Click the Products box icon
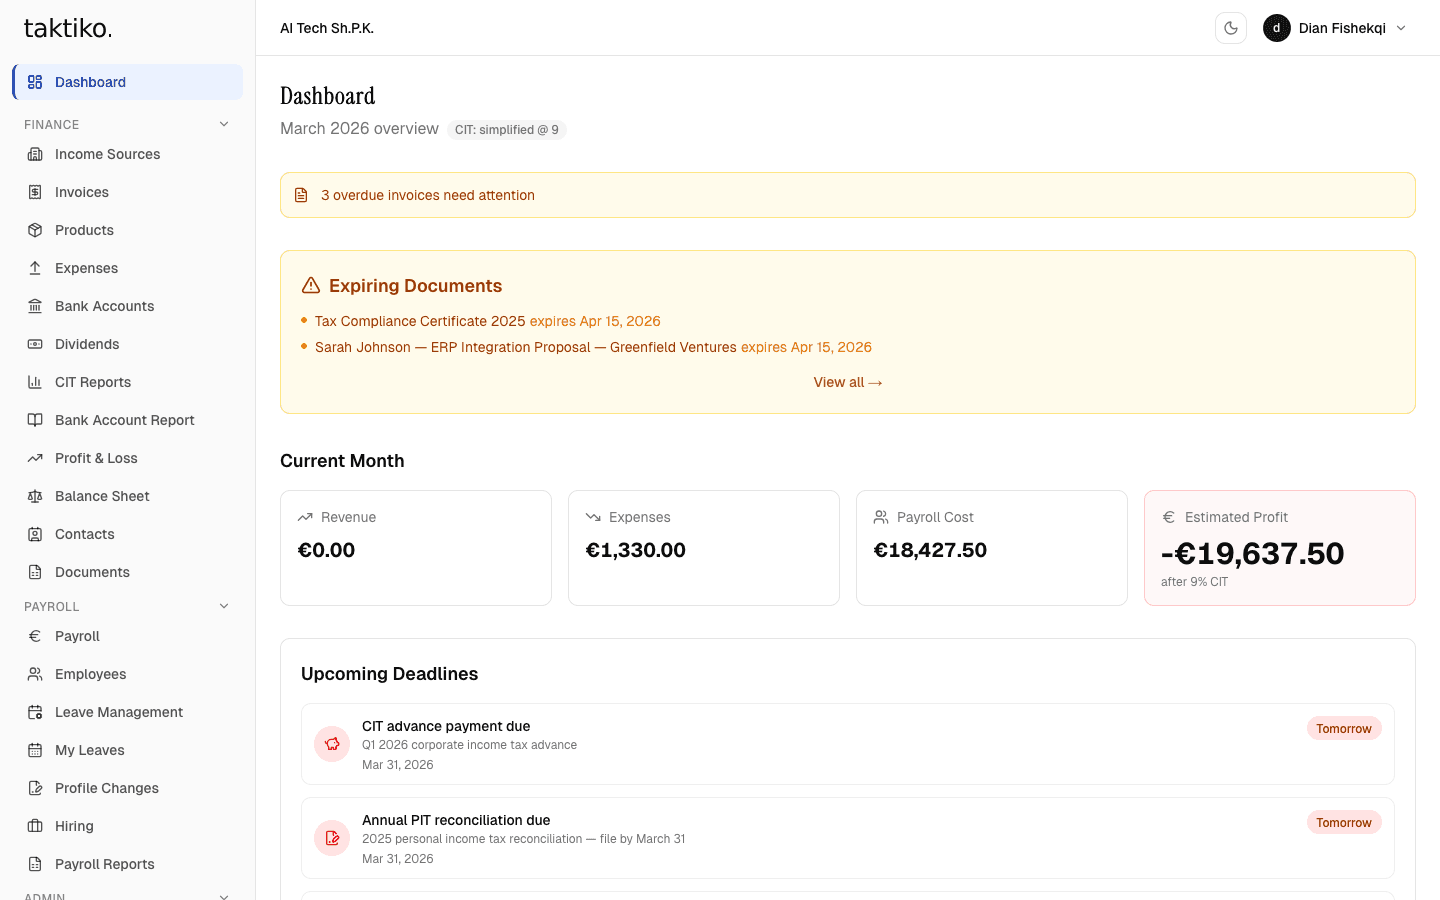1440x900 pixels. click(35, 230)
